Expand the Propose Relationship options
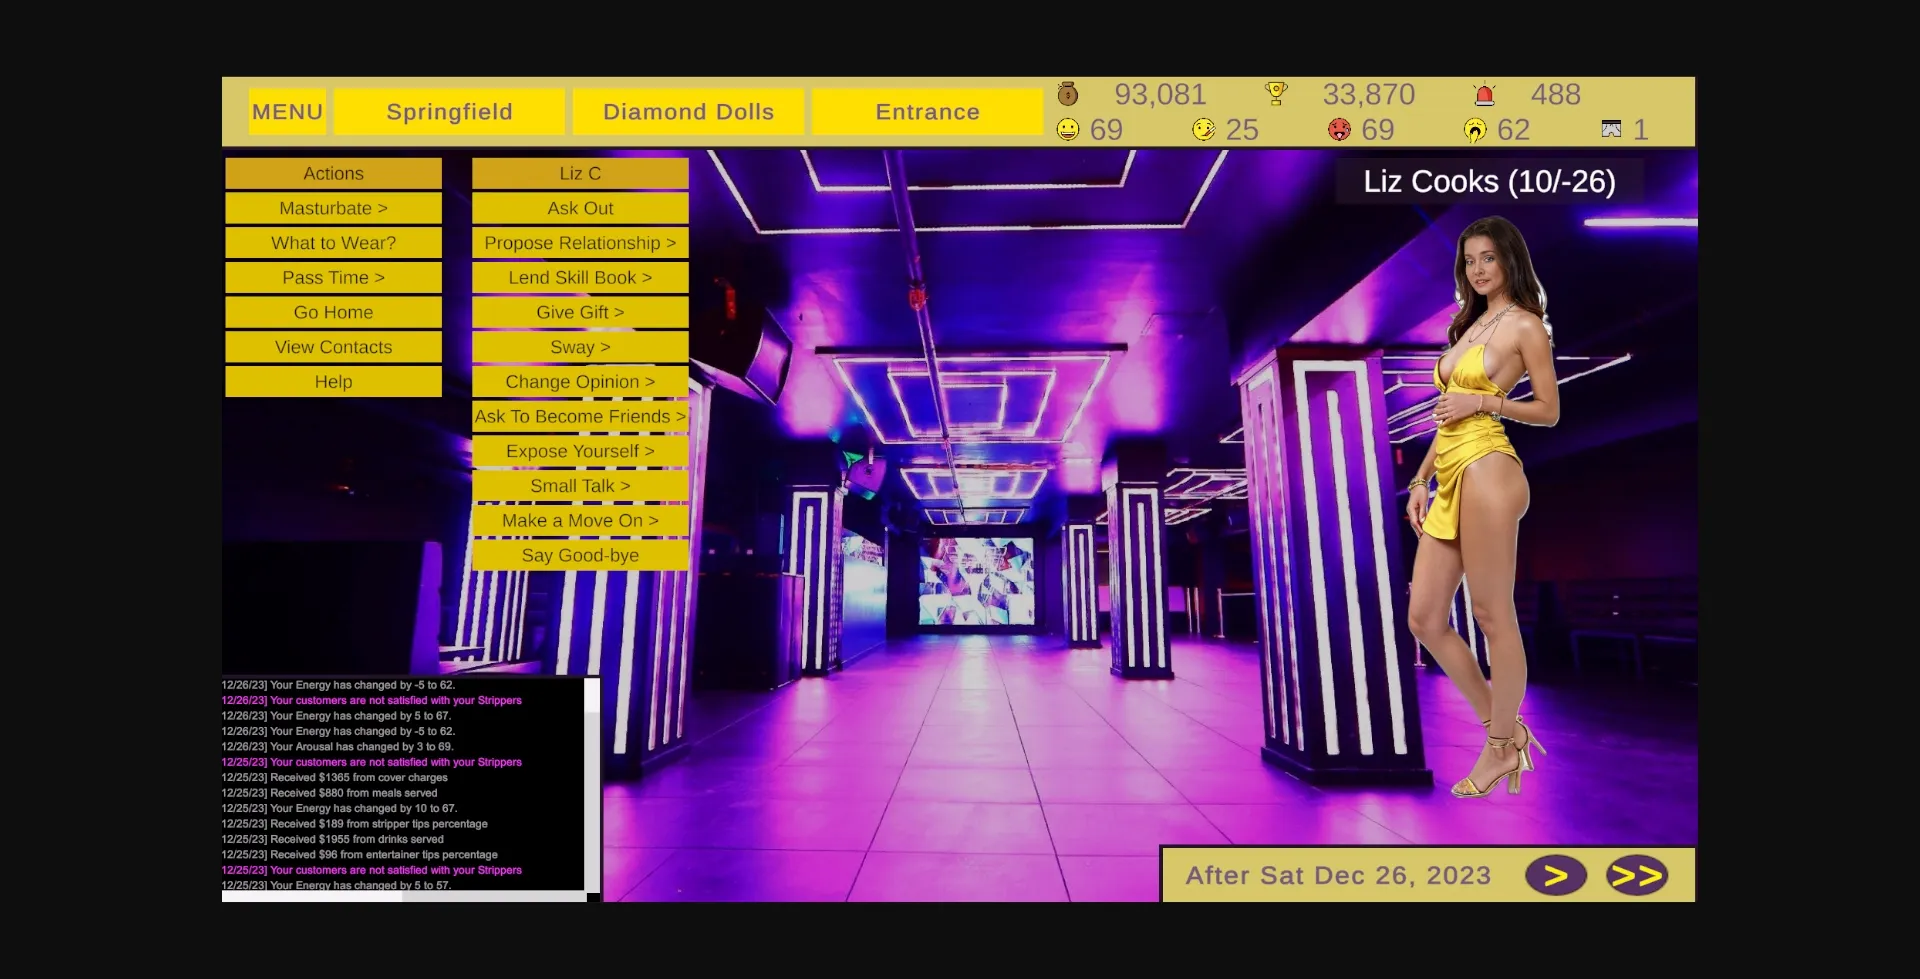This screenshot has height=979, width=1920. [580, 242]
